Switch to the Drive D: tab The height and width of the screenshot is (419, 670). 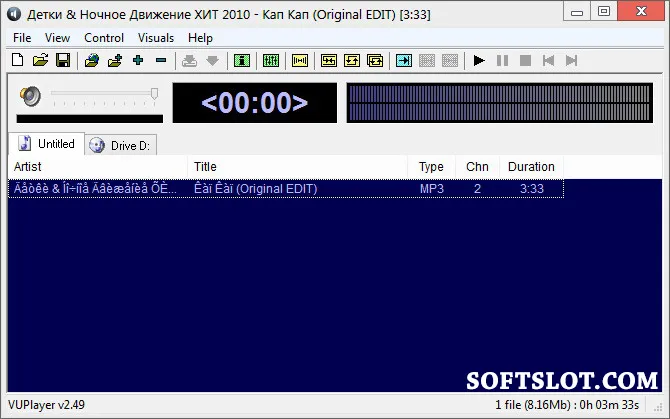tap(121, 146)
